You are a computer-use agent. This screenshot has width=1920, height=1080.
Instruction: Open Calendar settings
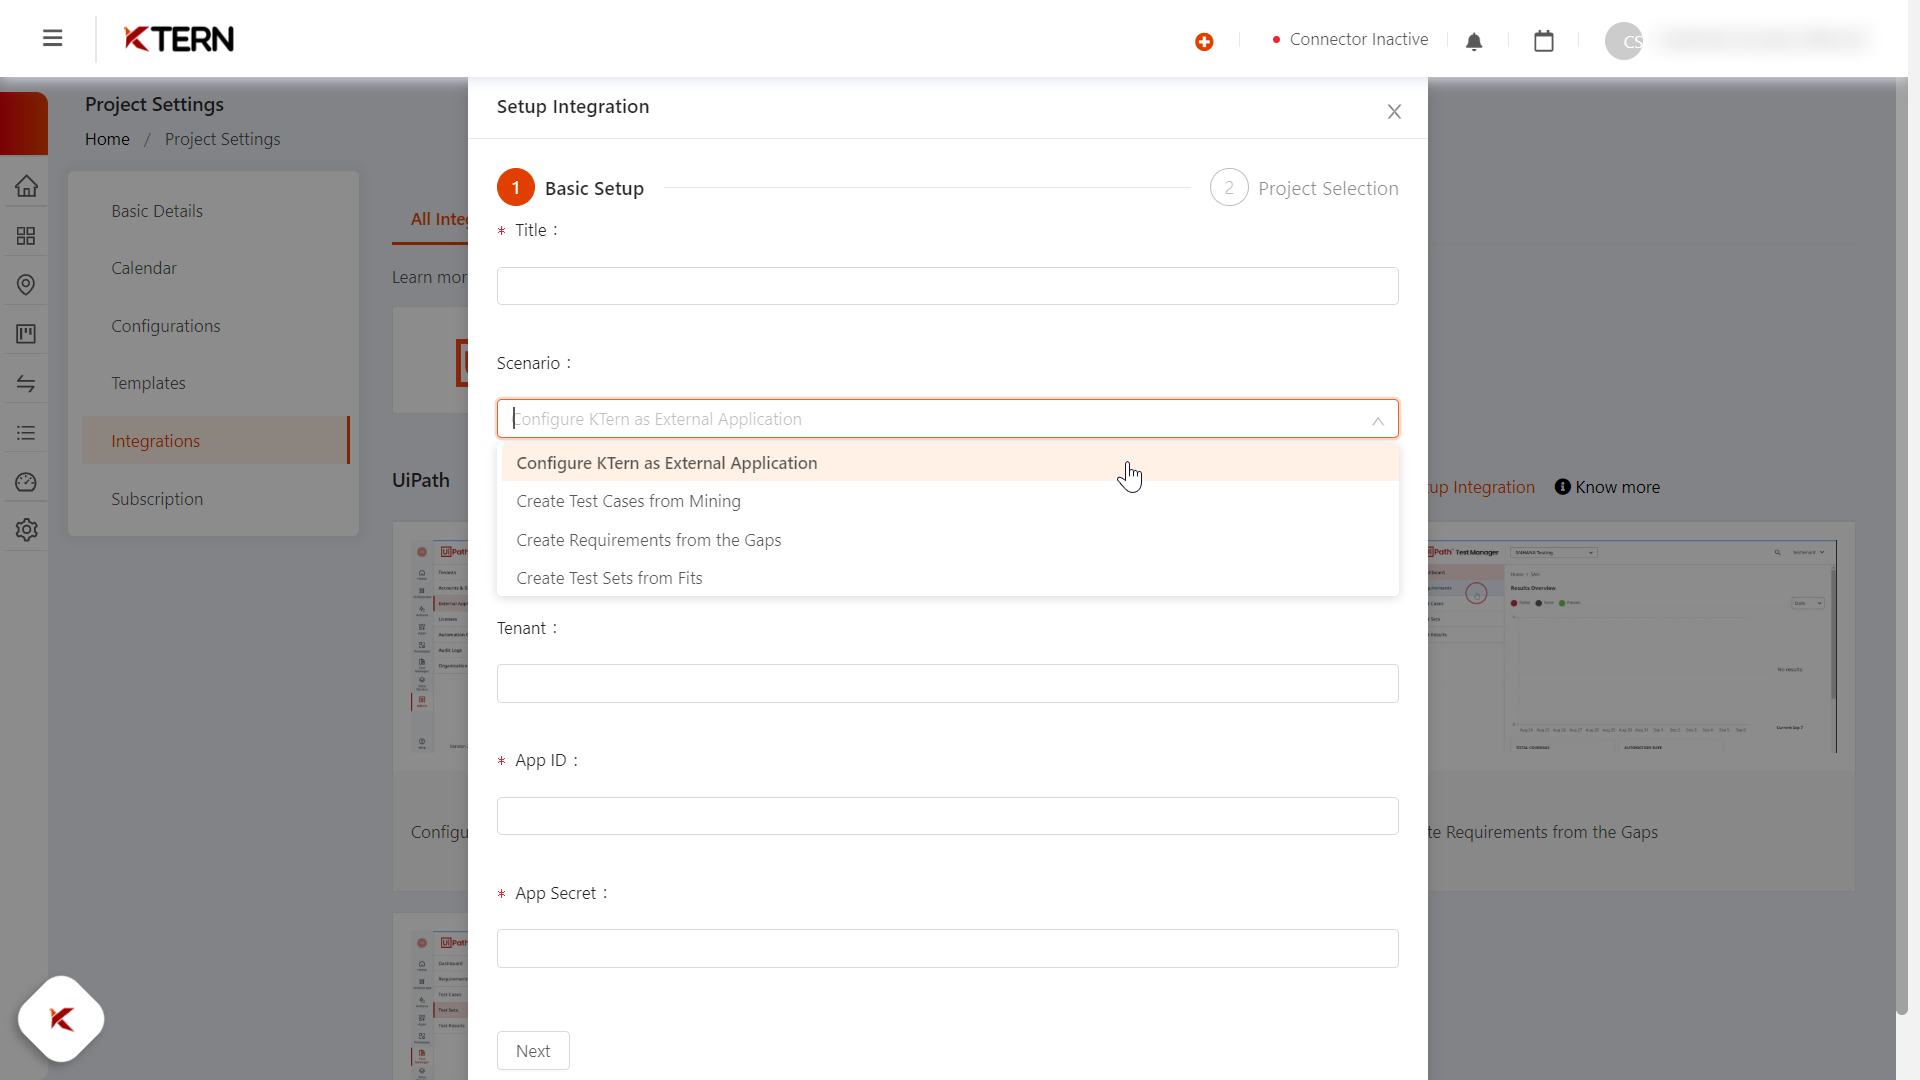[x=144, y=268]
